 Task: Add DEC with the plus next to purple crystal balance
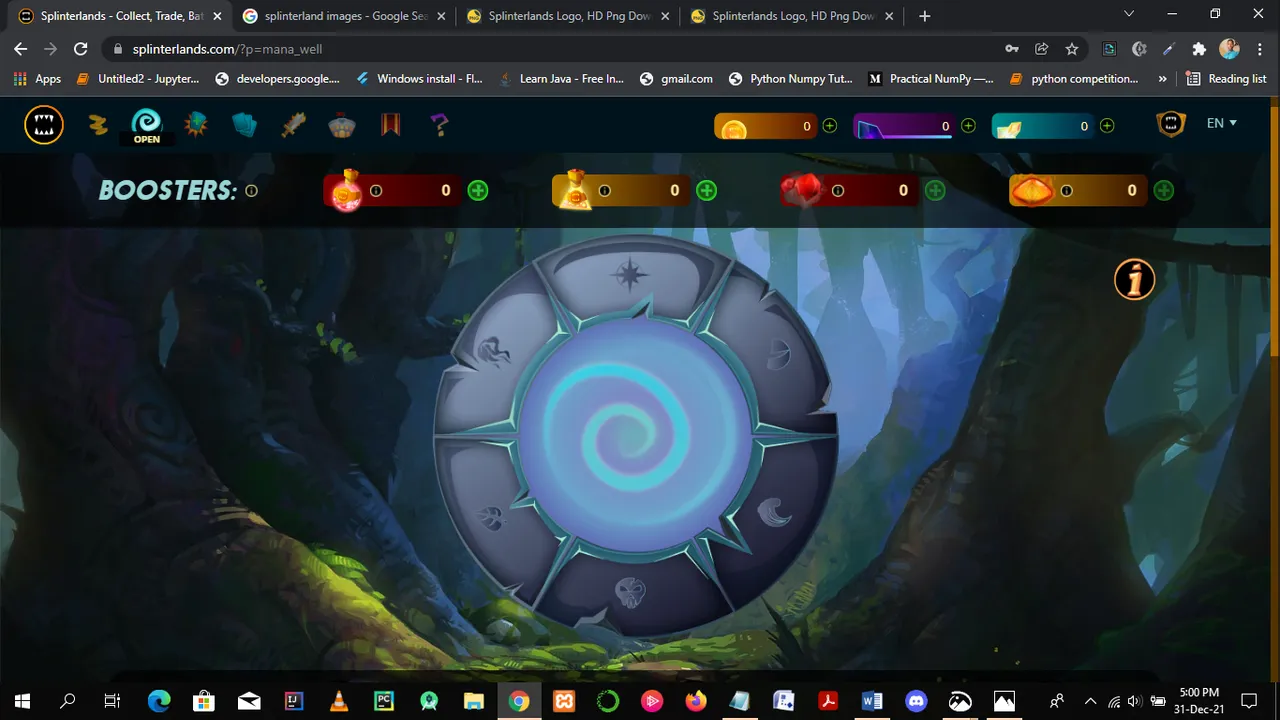968,126
